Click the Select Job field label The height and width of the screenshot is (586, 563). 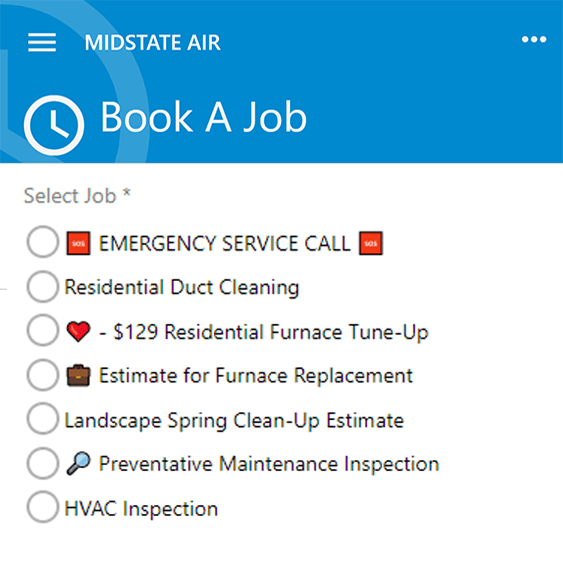point(77,195)
